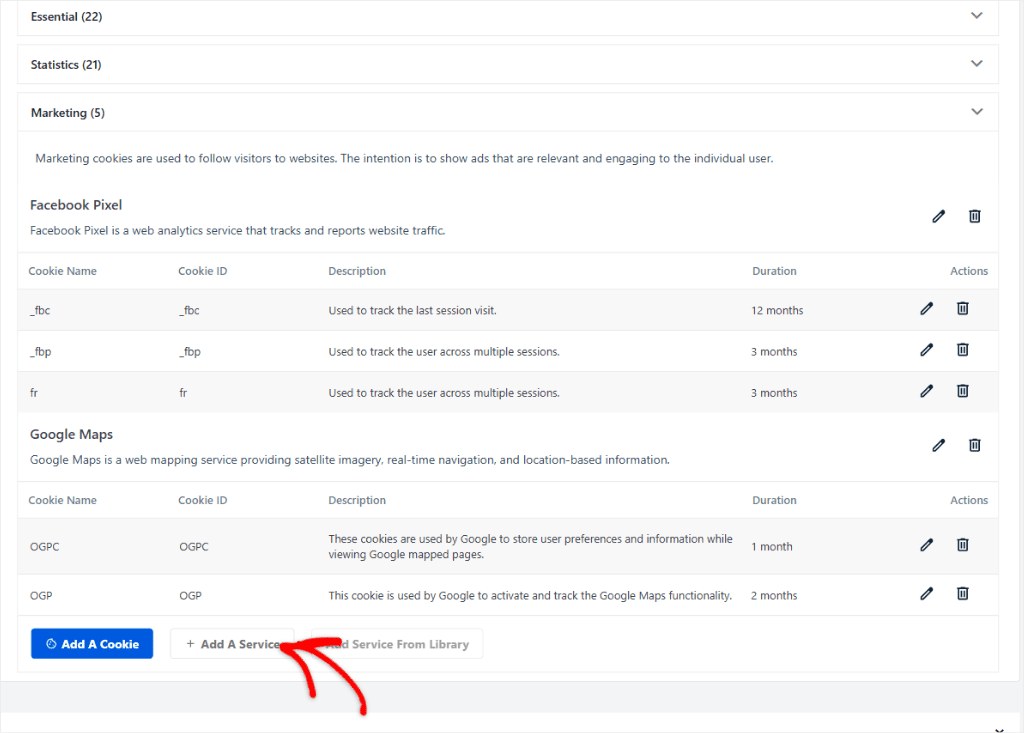Select the Facebook Pixel heading
The width and height of the screenshot is (1024, 733).
click(76, 205)
